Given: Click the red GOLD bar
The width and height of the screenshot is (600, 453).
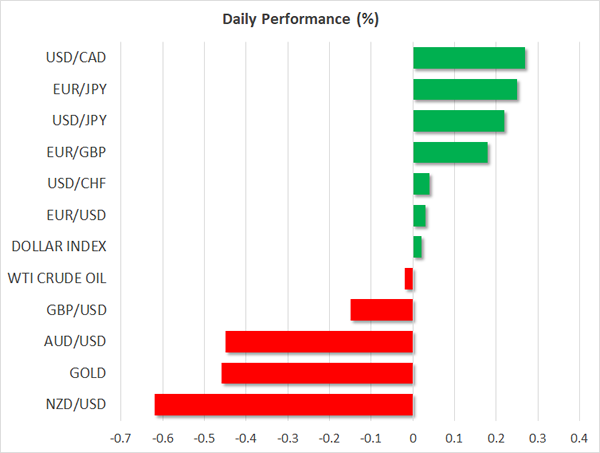Looking at the screenshot, I should pyautogui.click(x=317, y=373).
